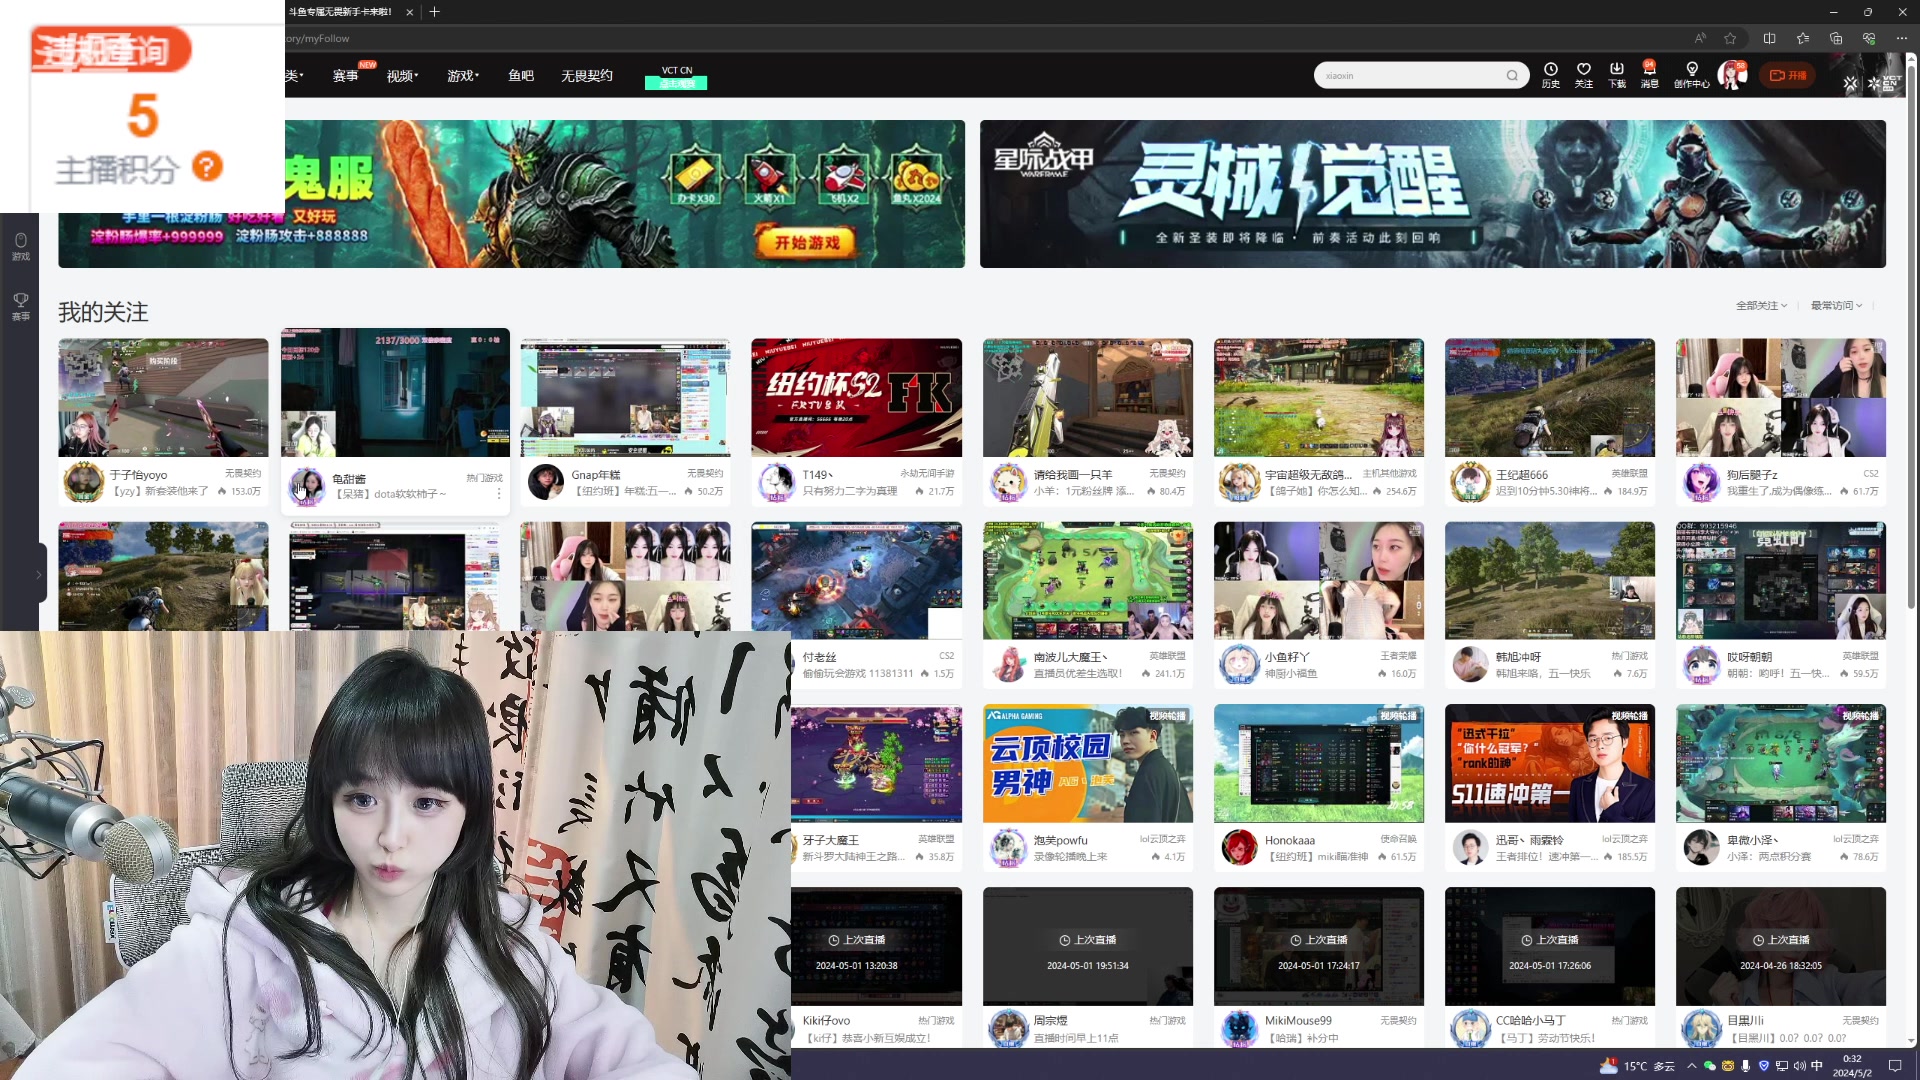Screen dimensions: 1920x1080
Task: Open the browser favorites list icon
Action: (1802, 38)
